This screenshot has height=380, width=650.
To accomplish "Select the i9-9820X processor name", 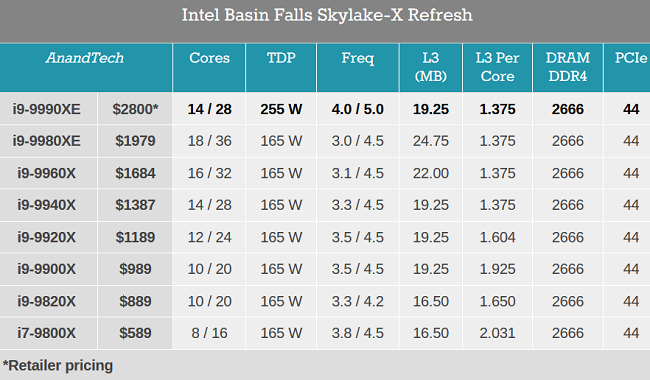I will tap(47, 301).
